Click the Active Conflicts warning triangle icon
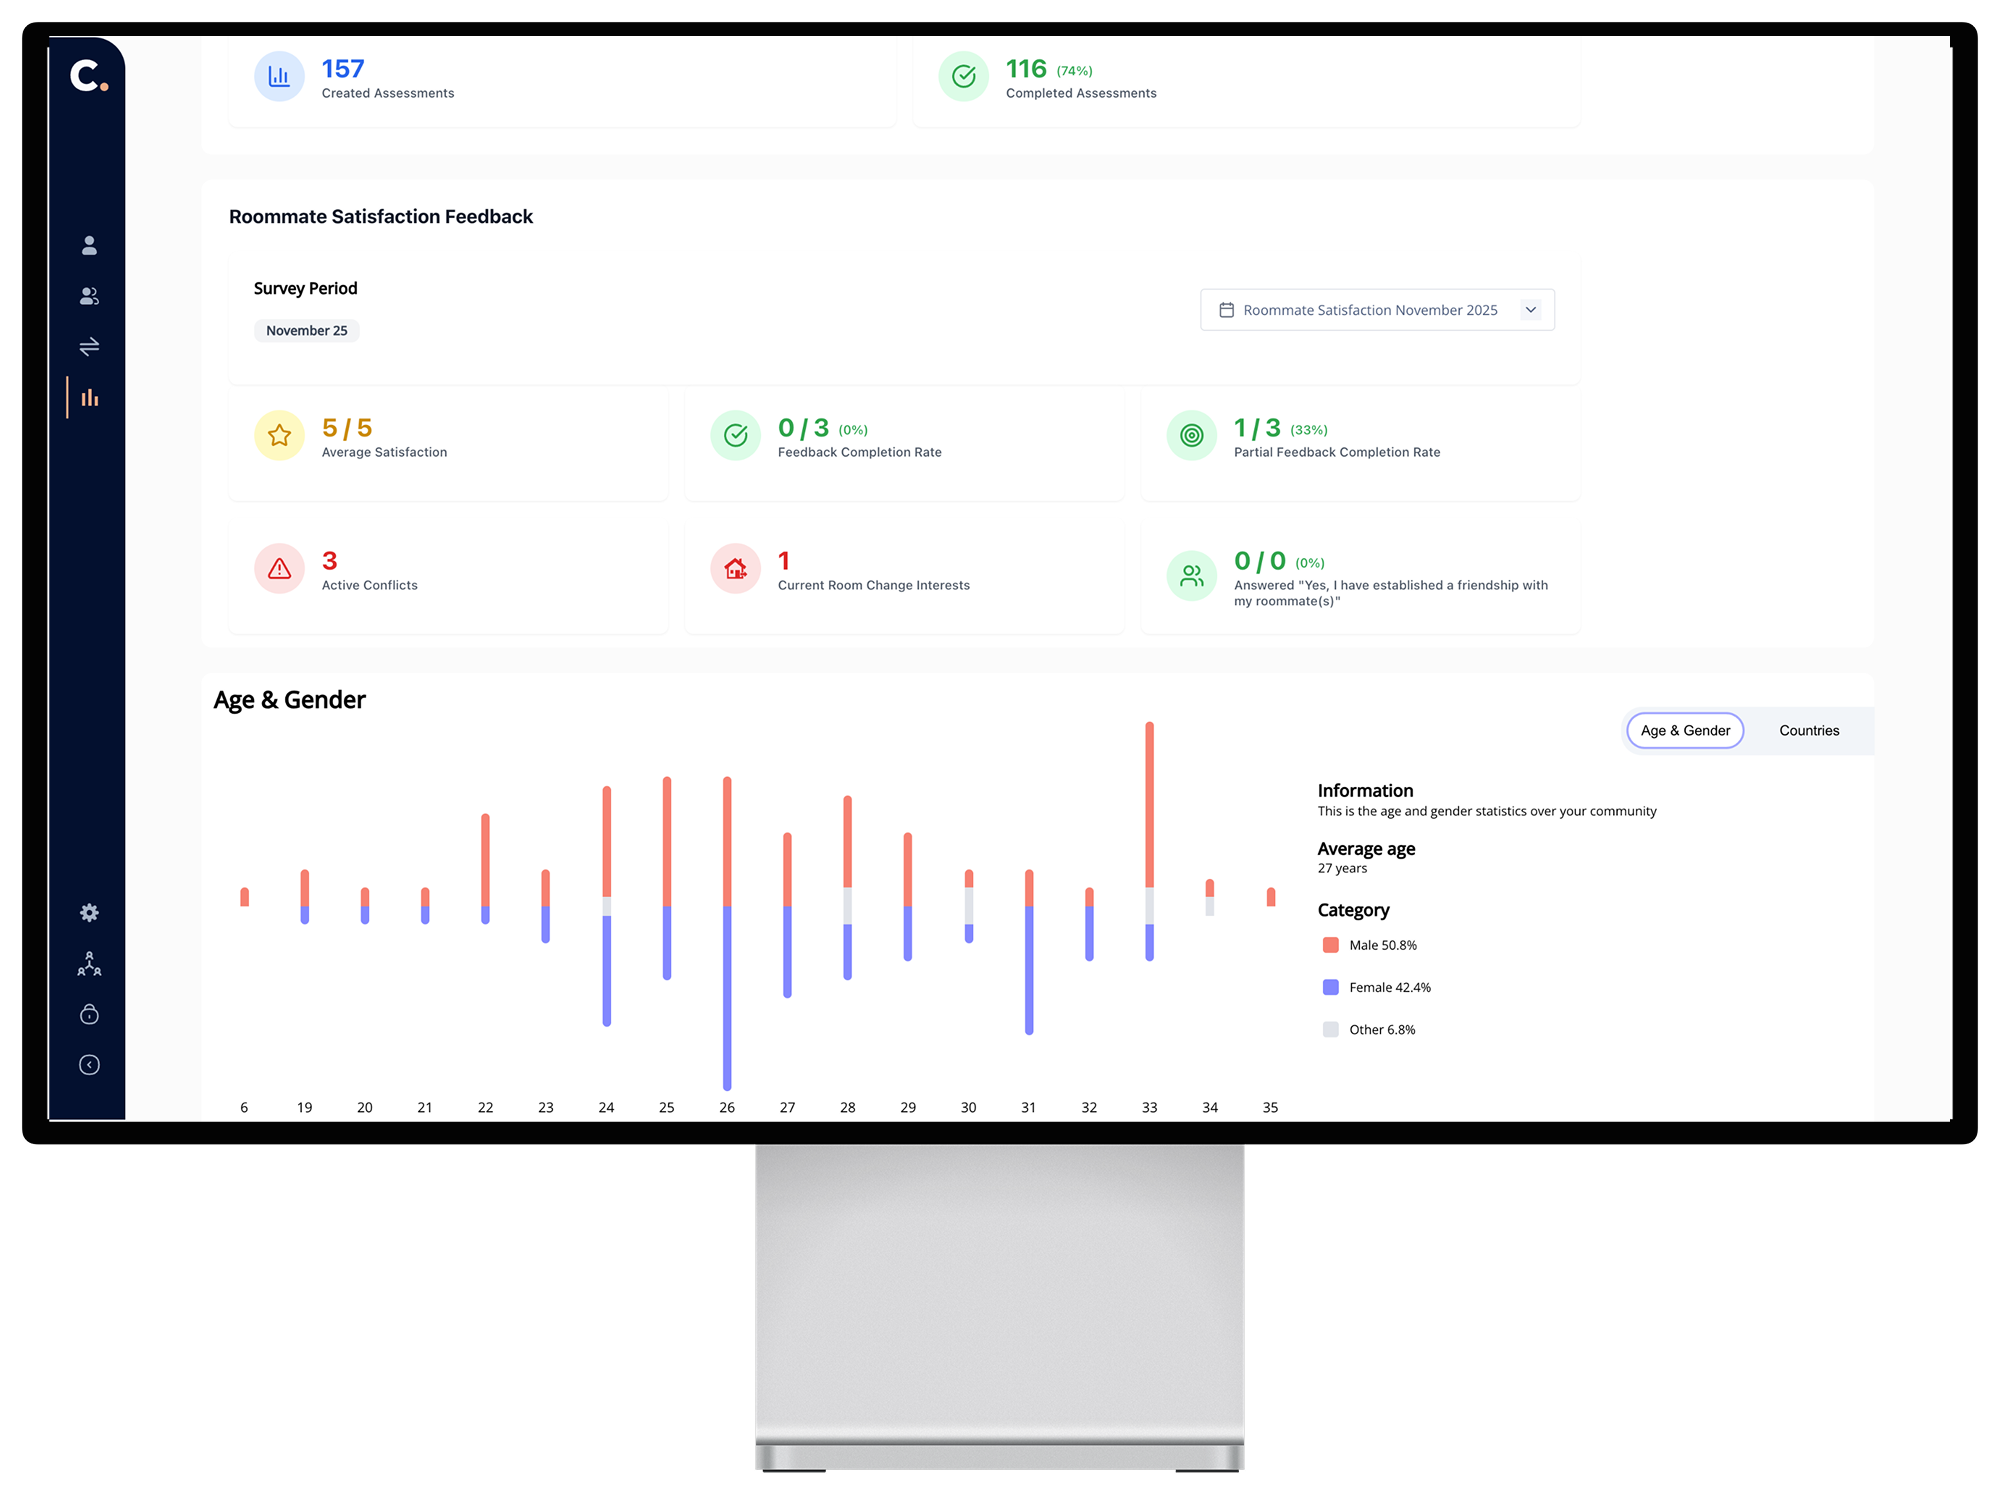This screenshot has height=1509, width=2000. click(280, 569)
